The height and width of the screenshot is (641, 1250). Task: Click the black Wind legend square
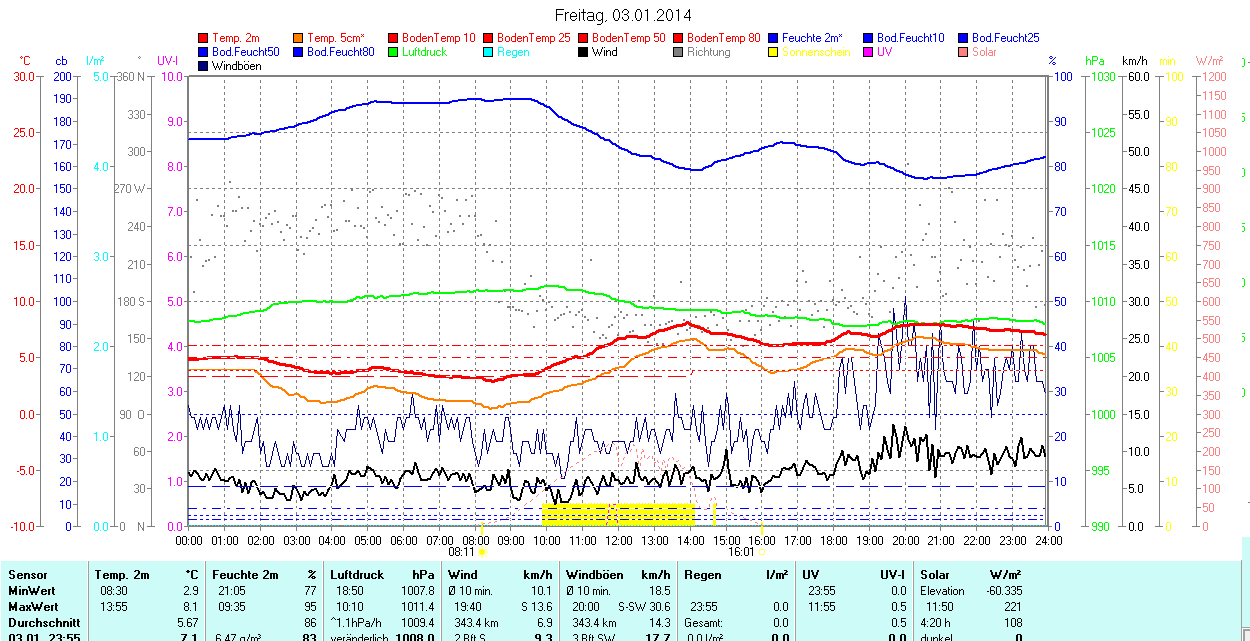583,52
